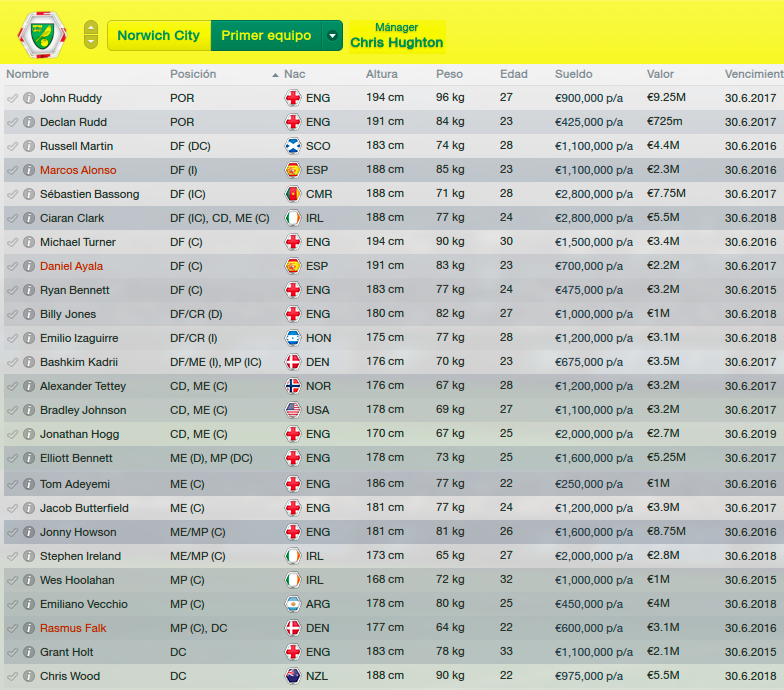Open info icon for Bradley Johnson
The height and width of the screenshot is (690, 784).
coord(29,410)
